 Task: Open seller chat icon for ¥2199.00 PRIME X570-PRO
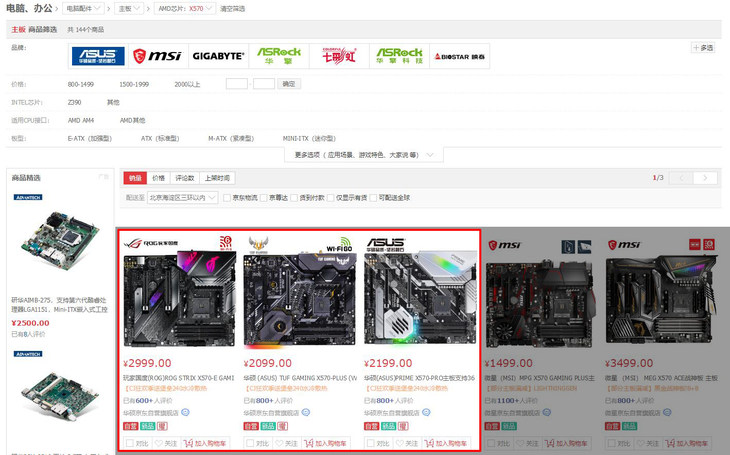426,412
